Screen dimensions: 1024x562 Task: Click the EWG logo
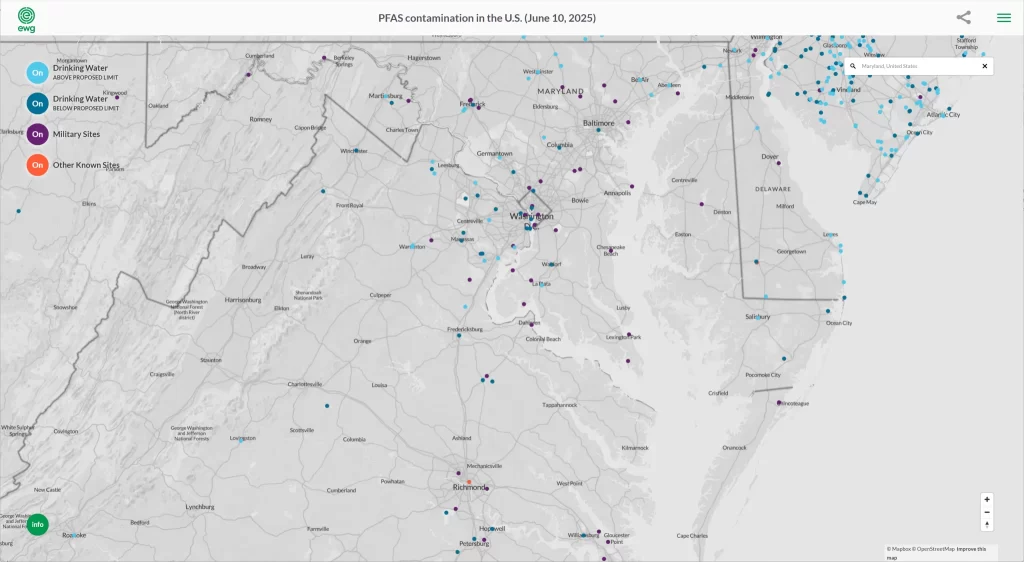click(x=26, y=18)
